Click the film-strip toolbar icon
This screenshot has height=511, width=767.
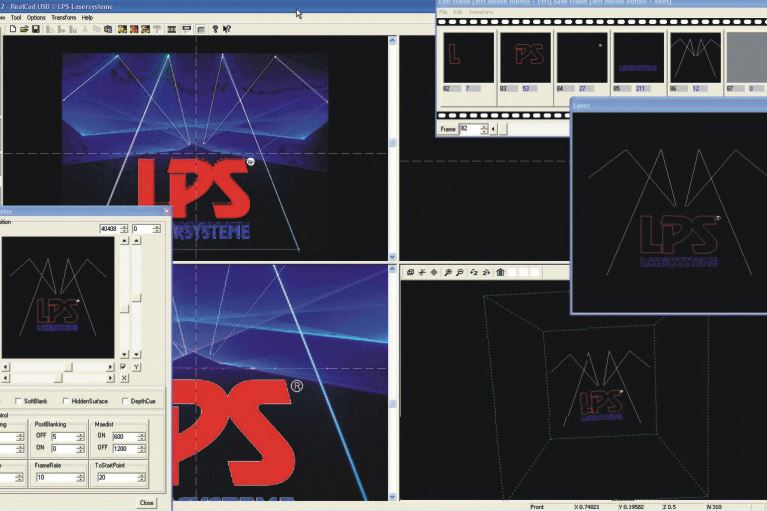click(x=172, y=29)
